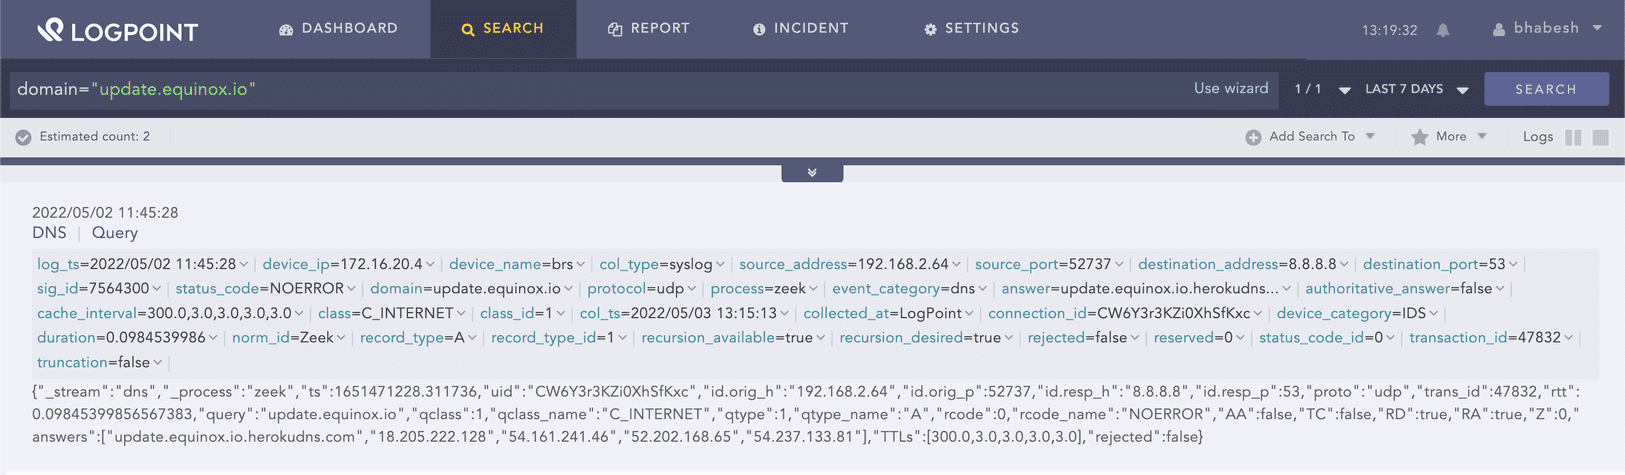The image size is (1625, 475).
Task: Click the Add Search To plus icon
Action: point(1253,137)
